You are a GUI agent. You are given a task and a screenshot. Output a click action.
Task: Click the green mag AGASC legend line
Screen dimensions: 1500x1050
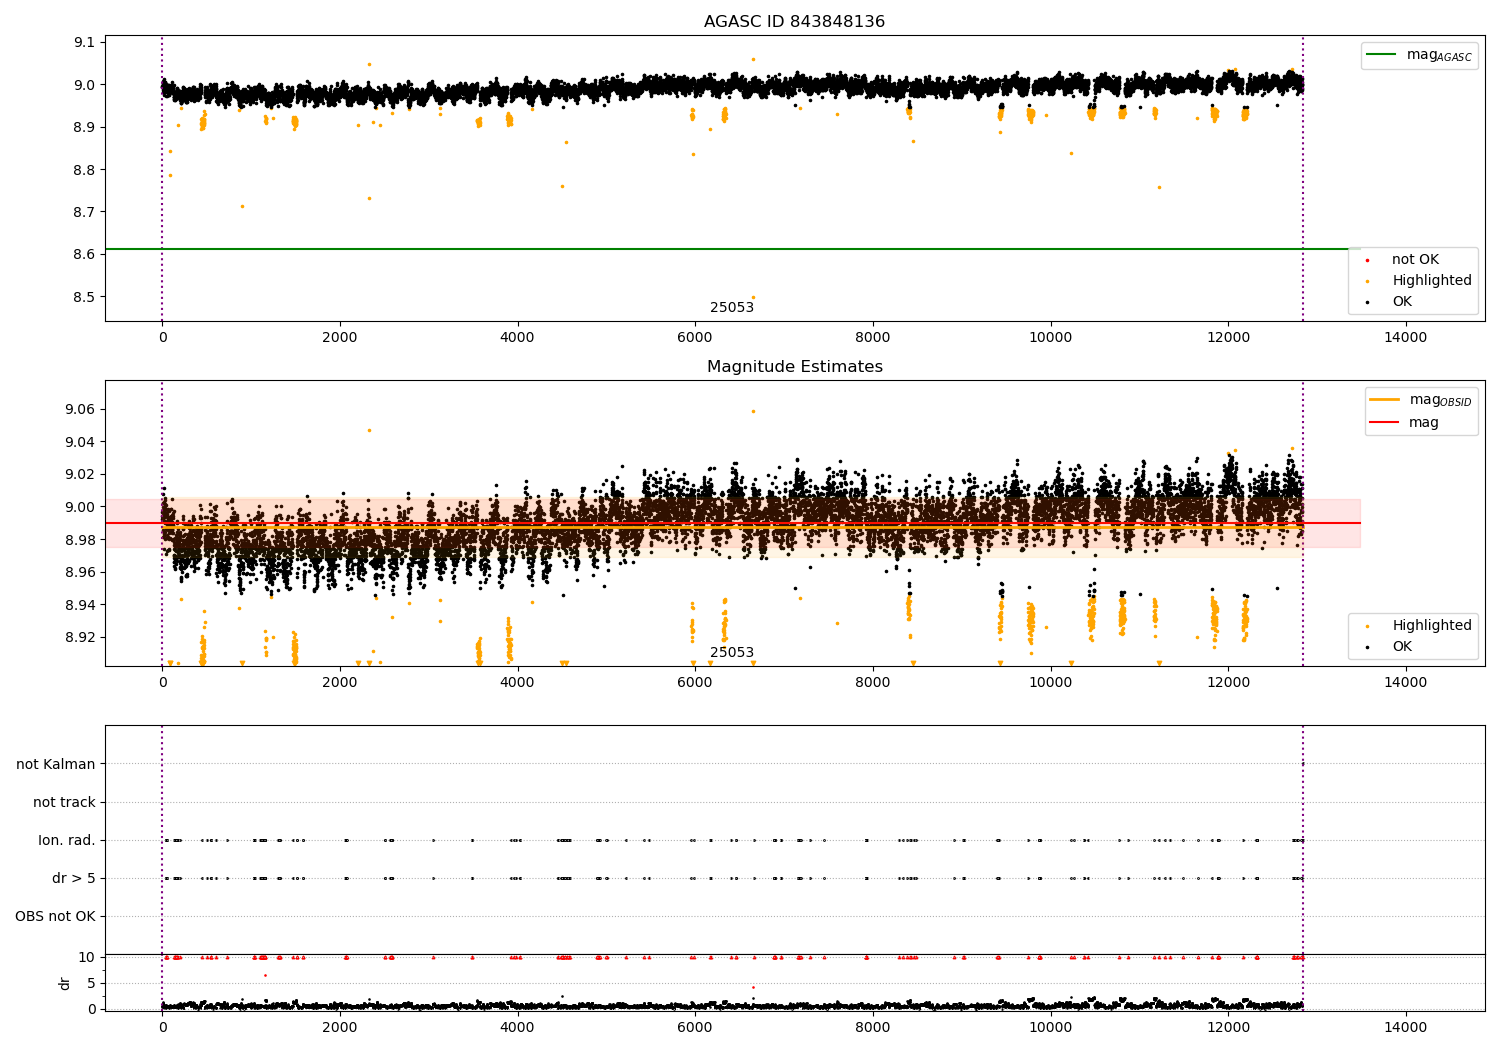1383,55
